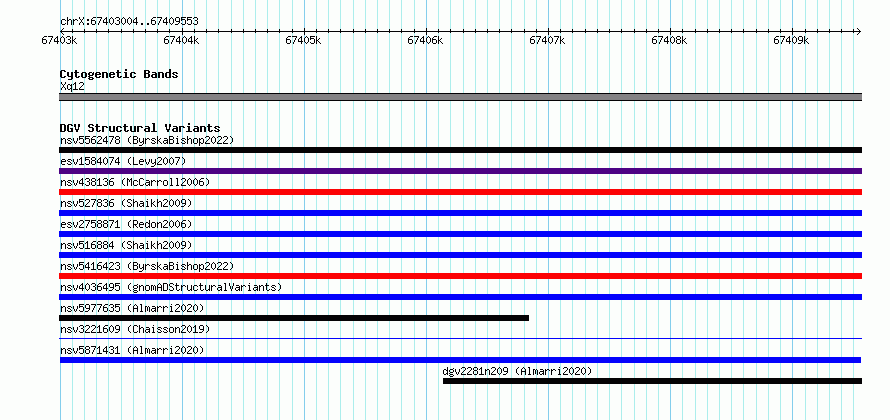Click the 67404k ruler tick label
Viewport: 890px width, 420px height.
pos(182,40)
